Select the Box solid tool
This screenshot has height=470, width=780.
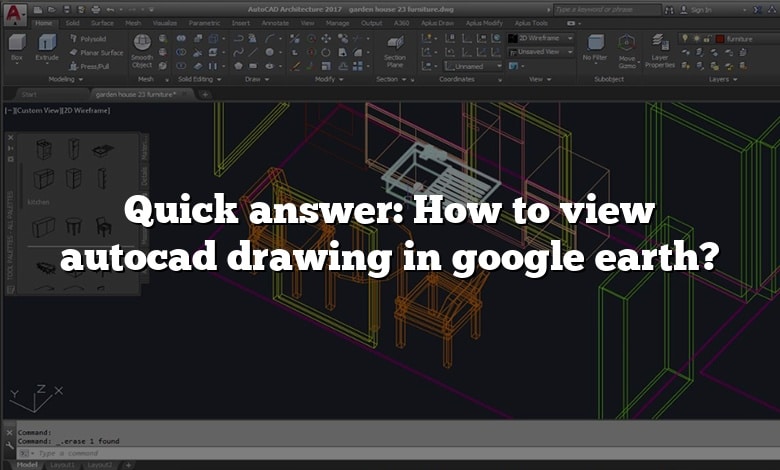click(x=17, y=48)
